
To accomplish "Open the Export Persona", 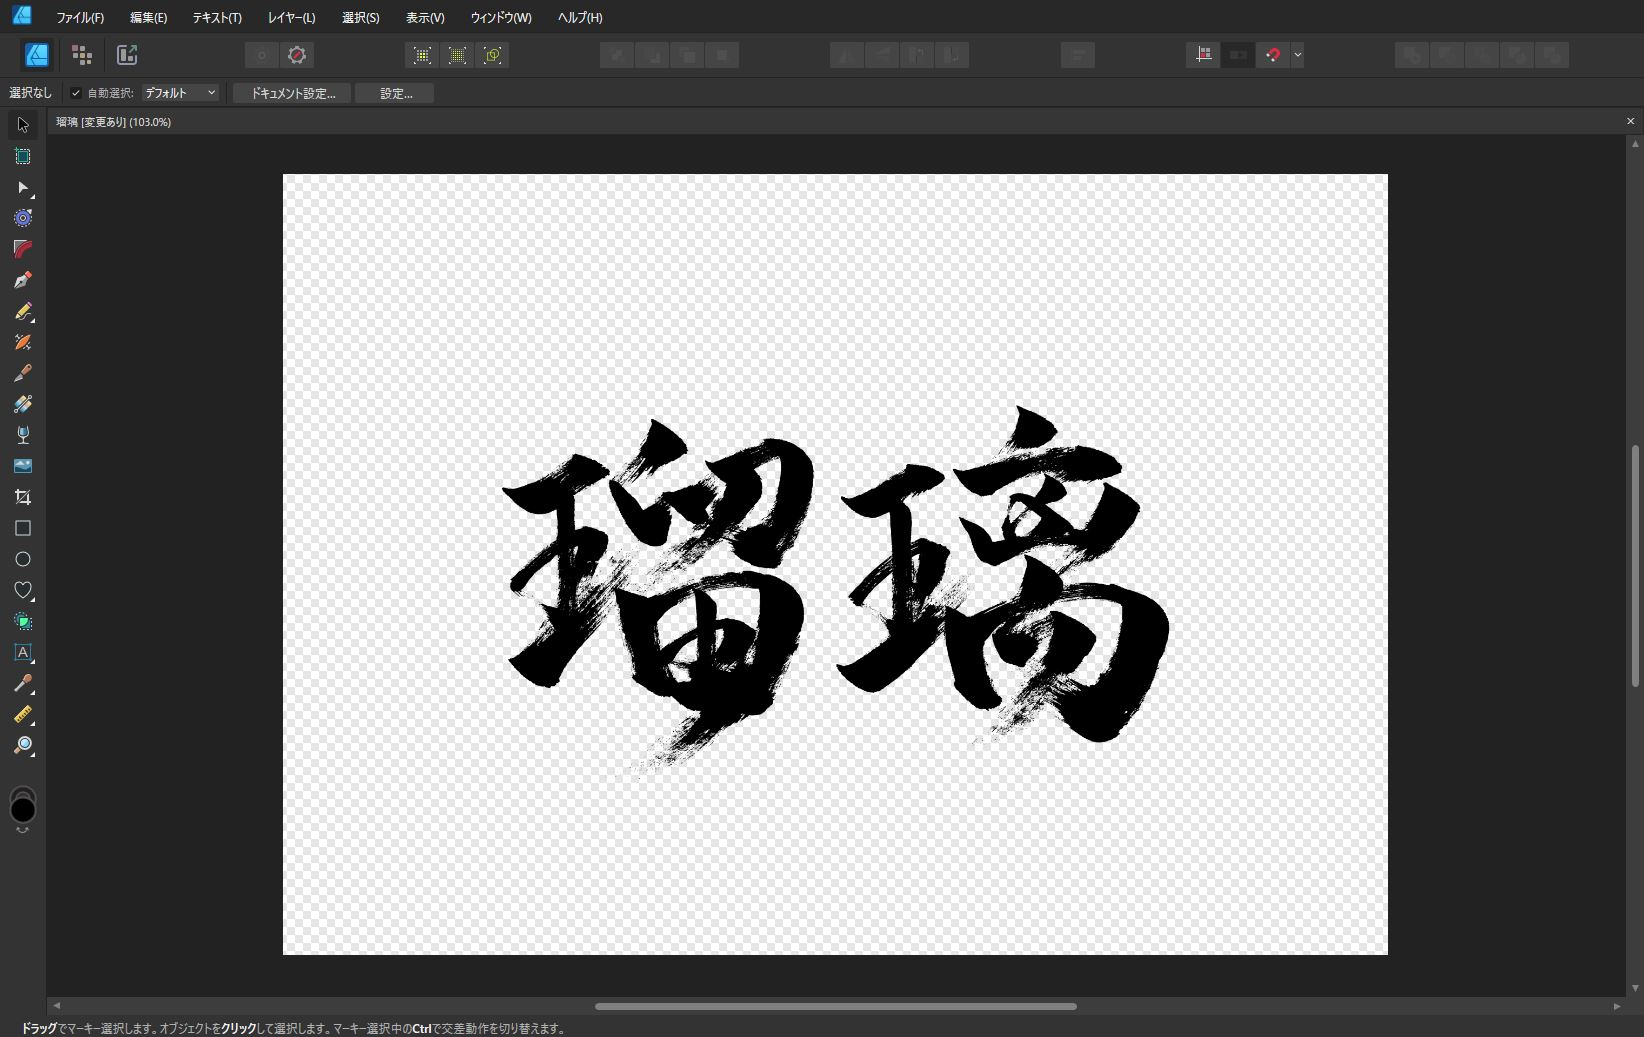I will point(127,55).
